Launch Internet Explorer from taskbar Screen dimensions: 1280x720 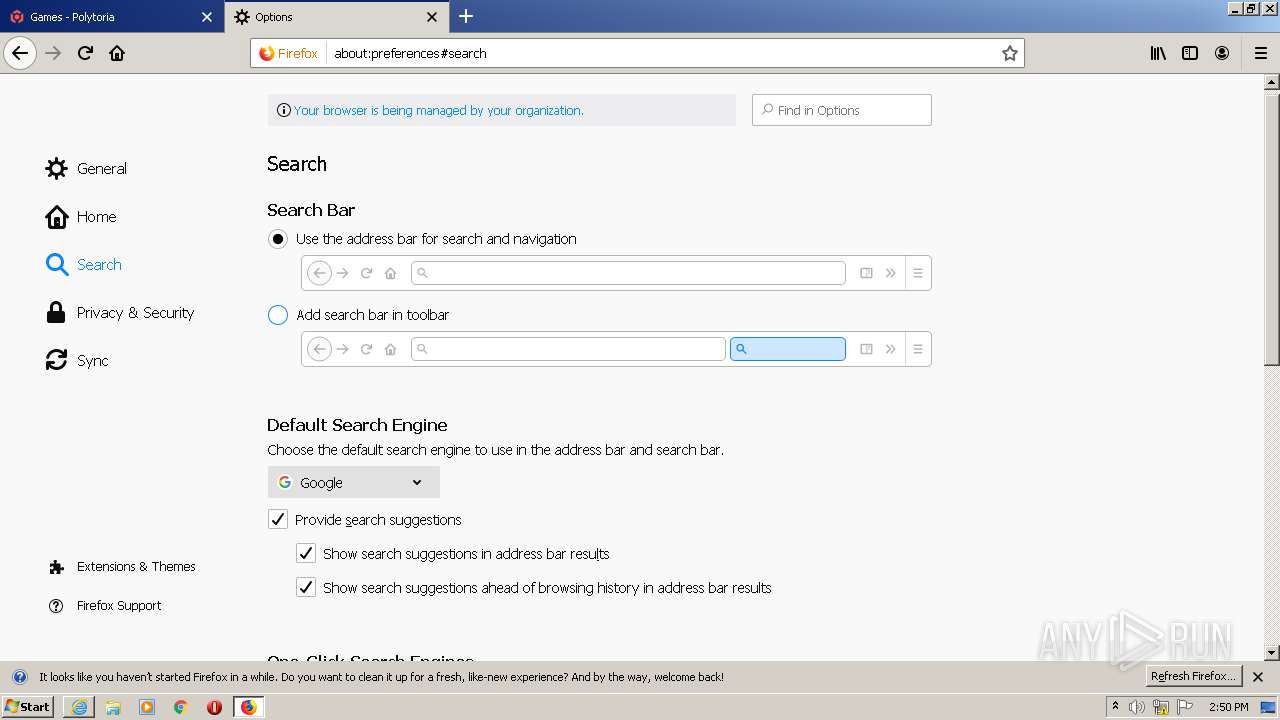(x=79, y=707)
